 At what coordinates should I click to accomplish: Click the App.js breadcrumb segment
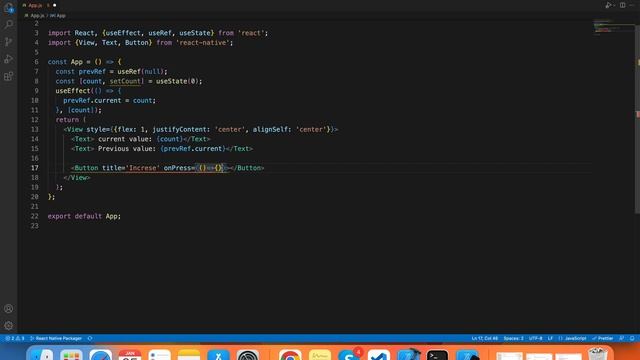tap(37, 16)
